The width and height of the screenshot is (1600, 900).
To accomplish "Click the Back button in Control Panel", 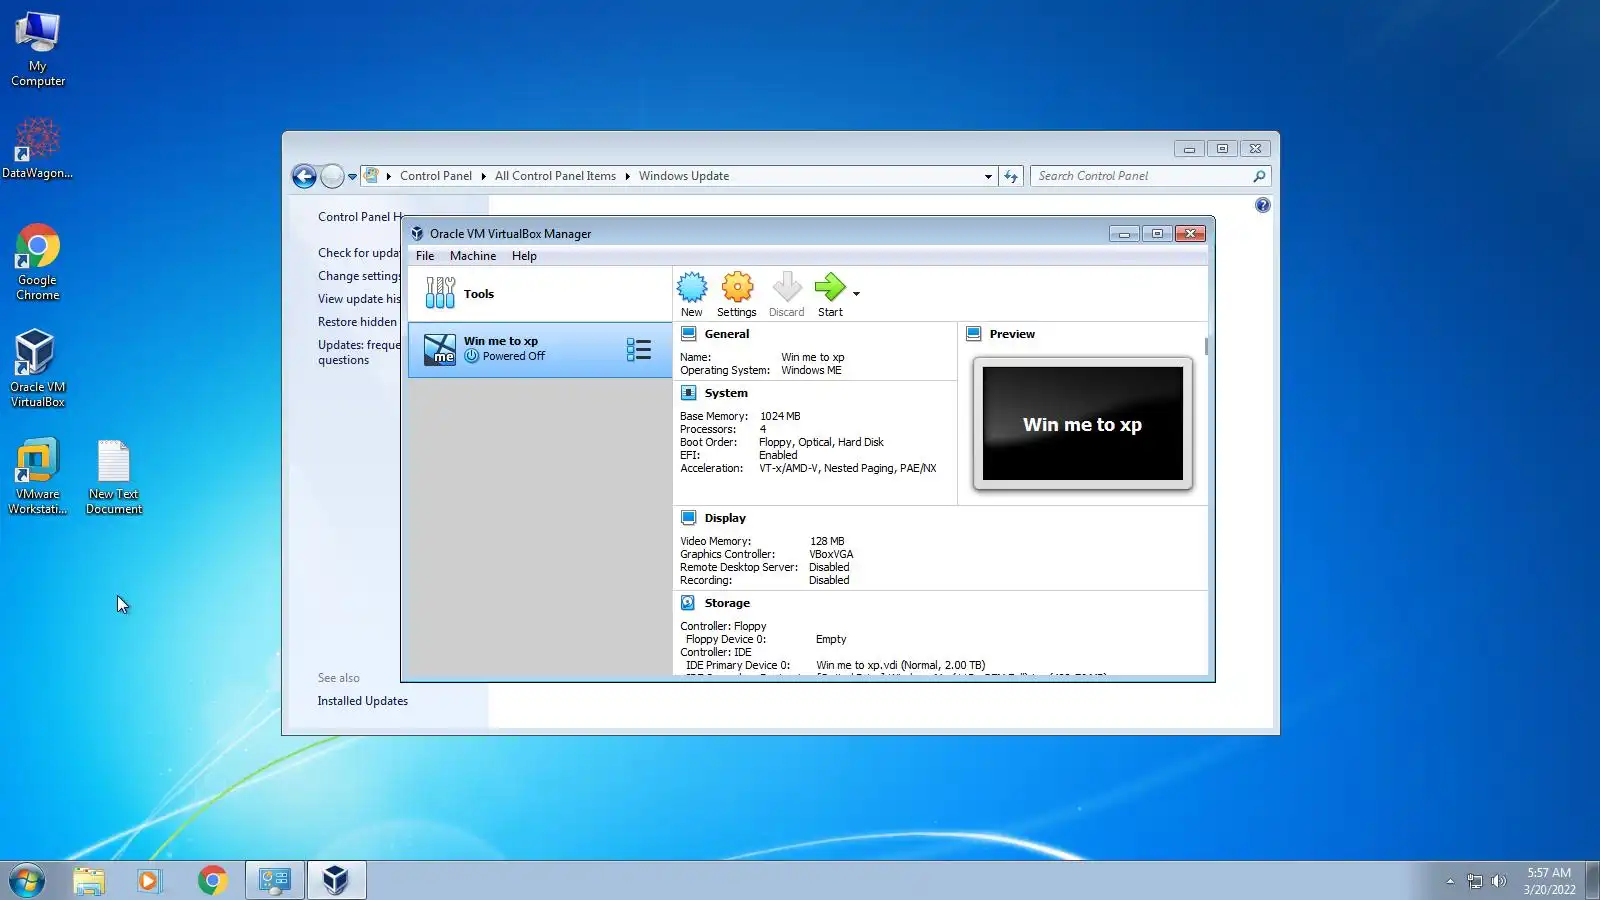I will pyautogui.click(x=304, y=176).
